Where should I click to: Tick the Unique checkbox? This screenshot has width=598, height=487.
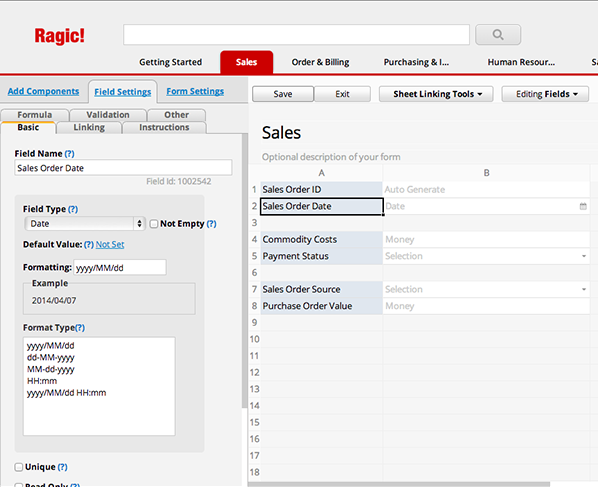(19, 467)
